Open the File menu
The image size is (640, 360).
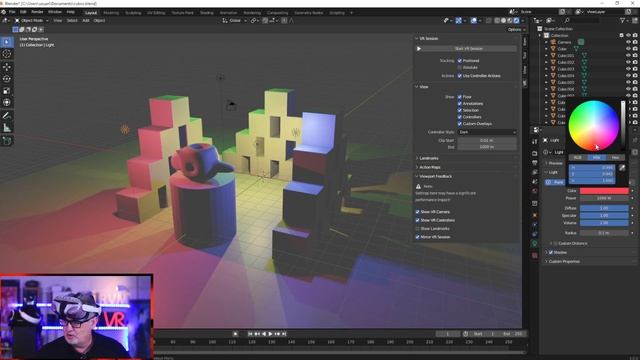click(x=12, y=12)
